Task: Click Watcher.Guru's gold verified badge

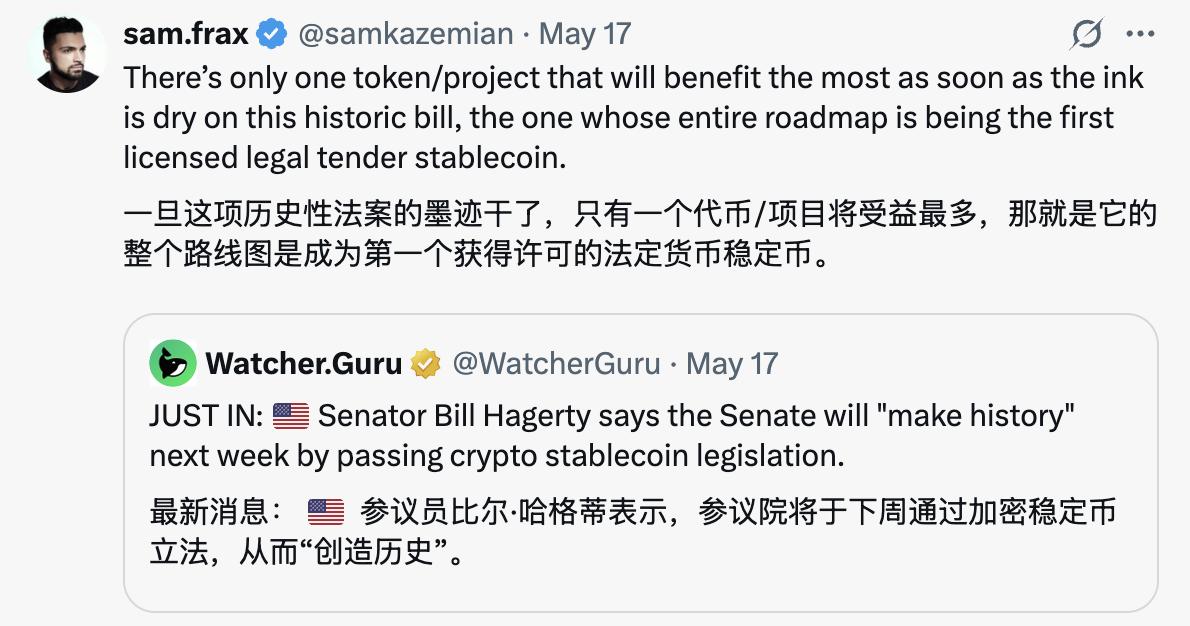Action: (426, 363)
